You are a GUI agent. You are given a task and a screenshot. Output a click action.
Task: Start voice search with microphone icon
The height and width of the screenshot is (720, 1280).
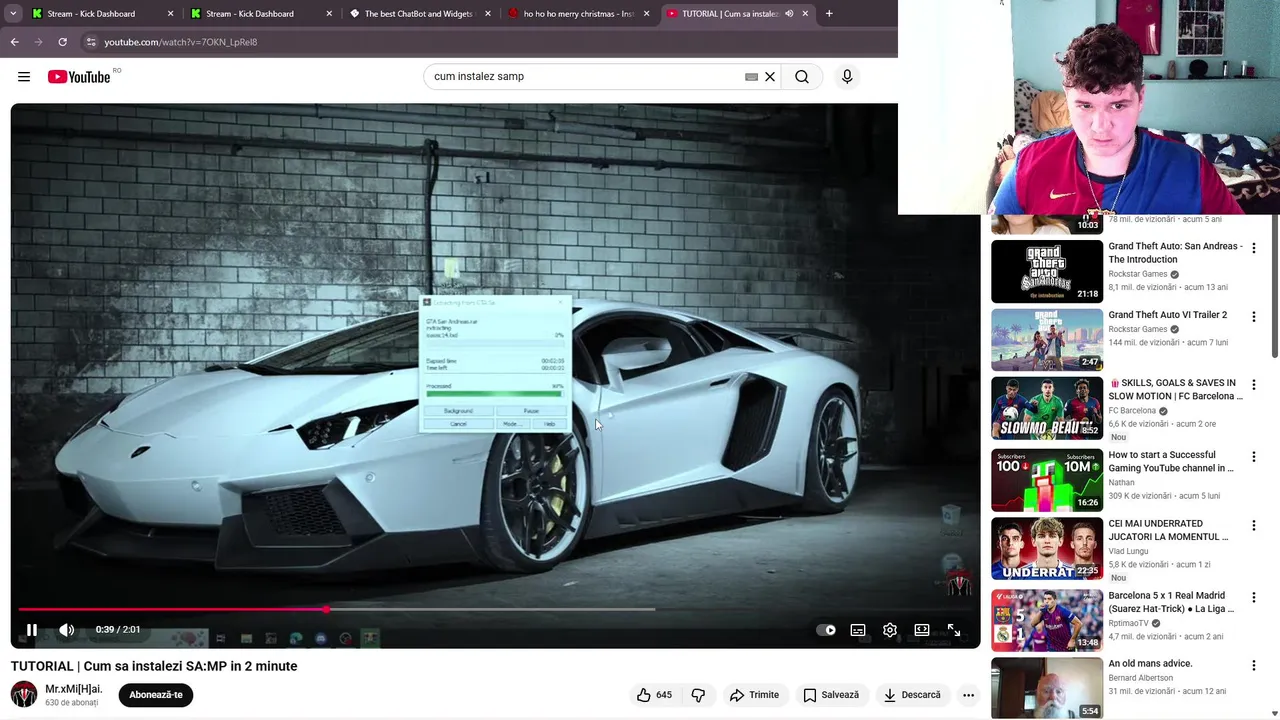pyautogui.click(x=847, y=77)
